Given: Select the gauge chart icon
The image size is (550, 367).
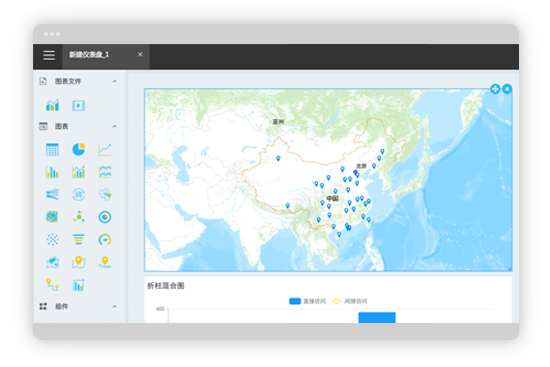Looking at the screenshot, I should 105,240.
